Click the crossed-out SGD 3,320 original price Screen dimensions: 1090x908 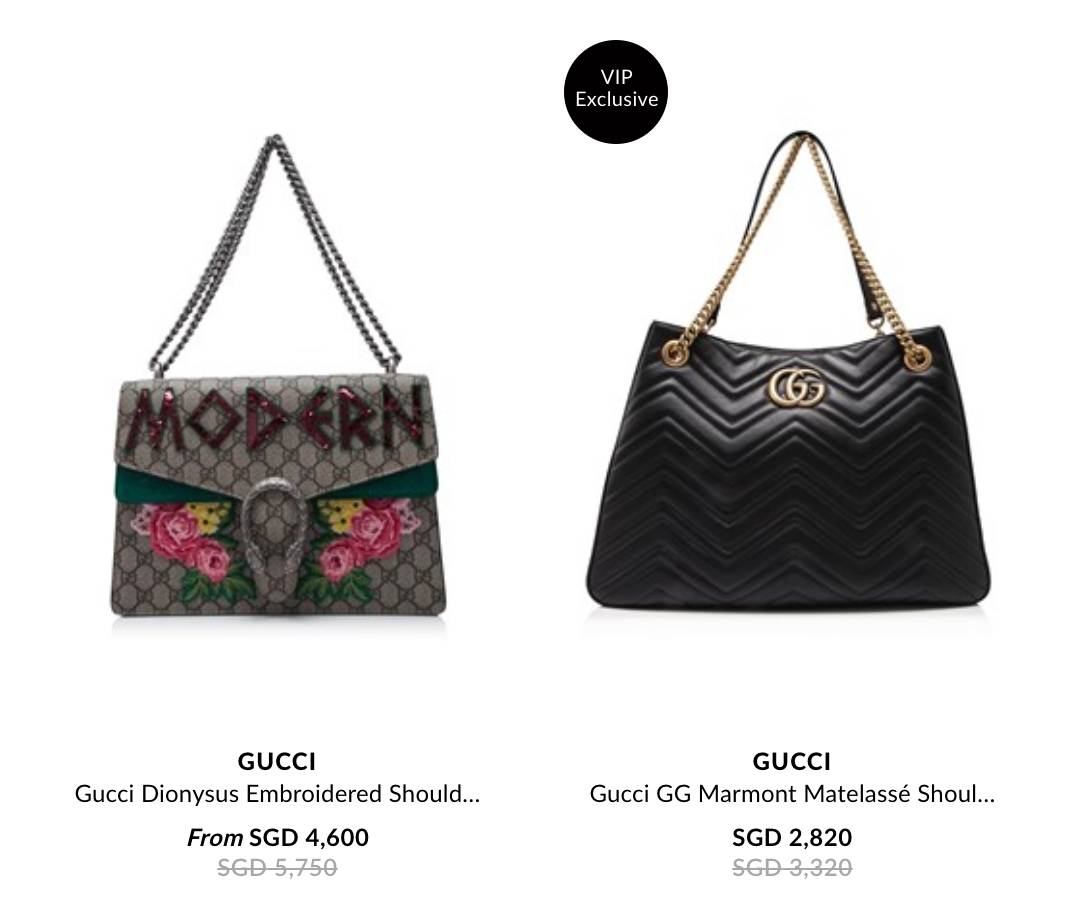[x=792, y=867]
